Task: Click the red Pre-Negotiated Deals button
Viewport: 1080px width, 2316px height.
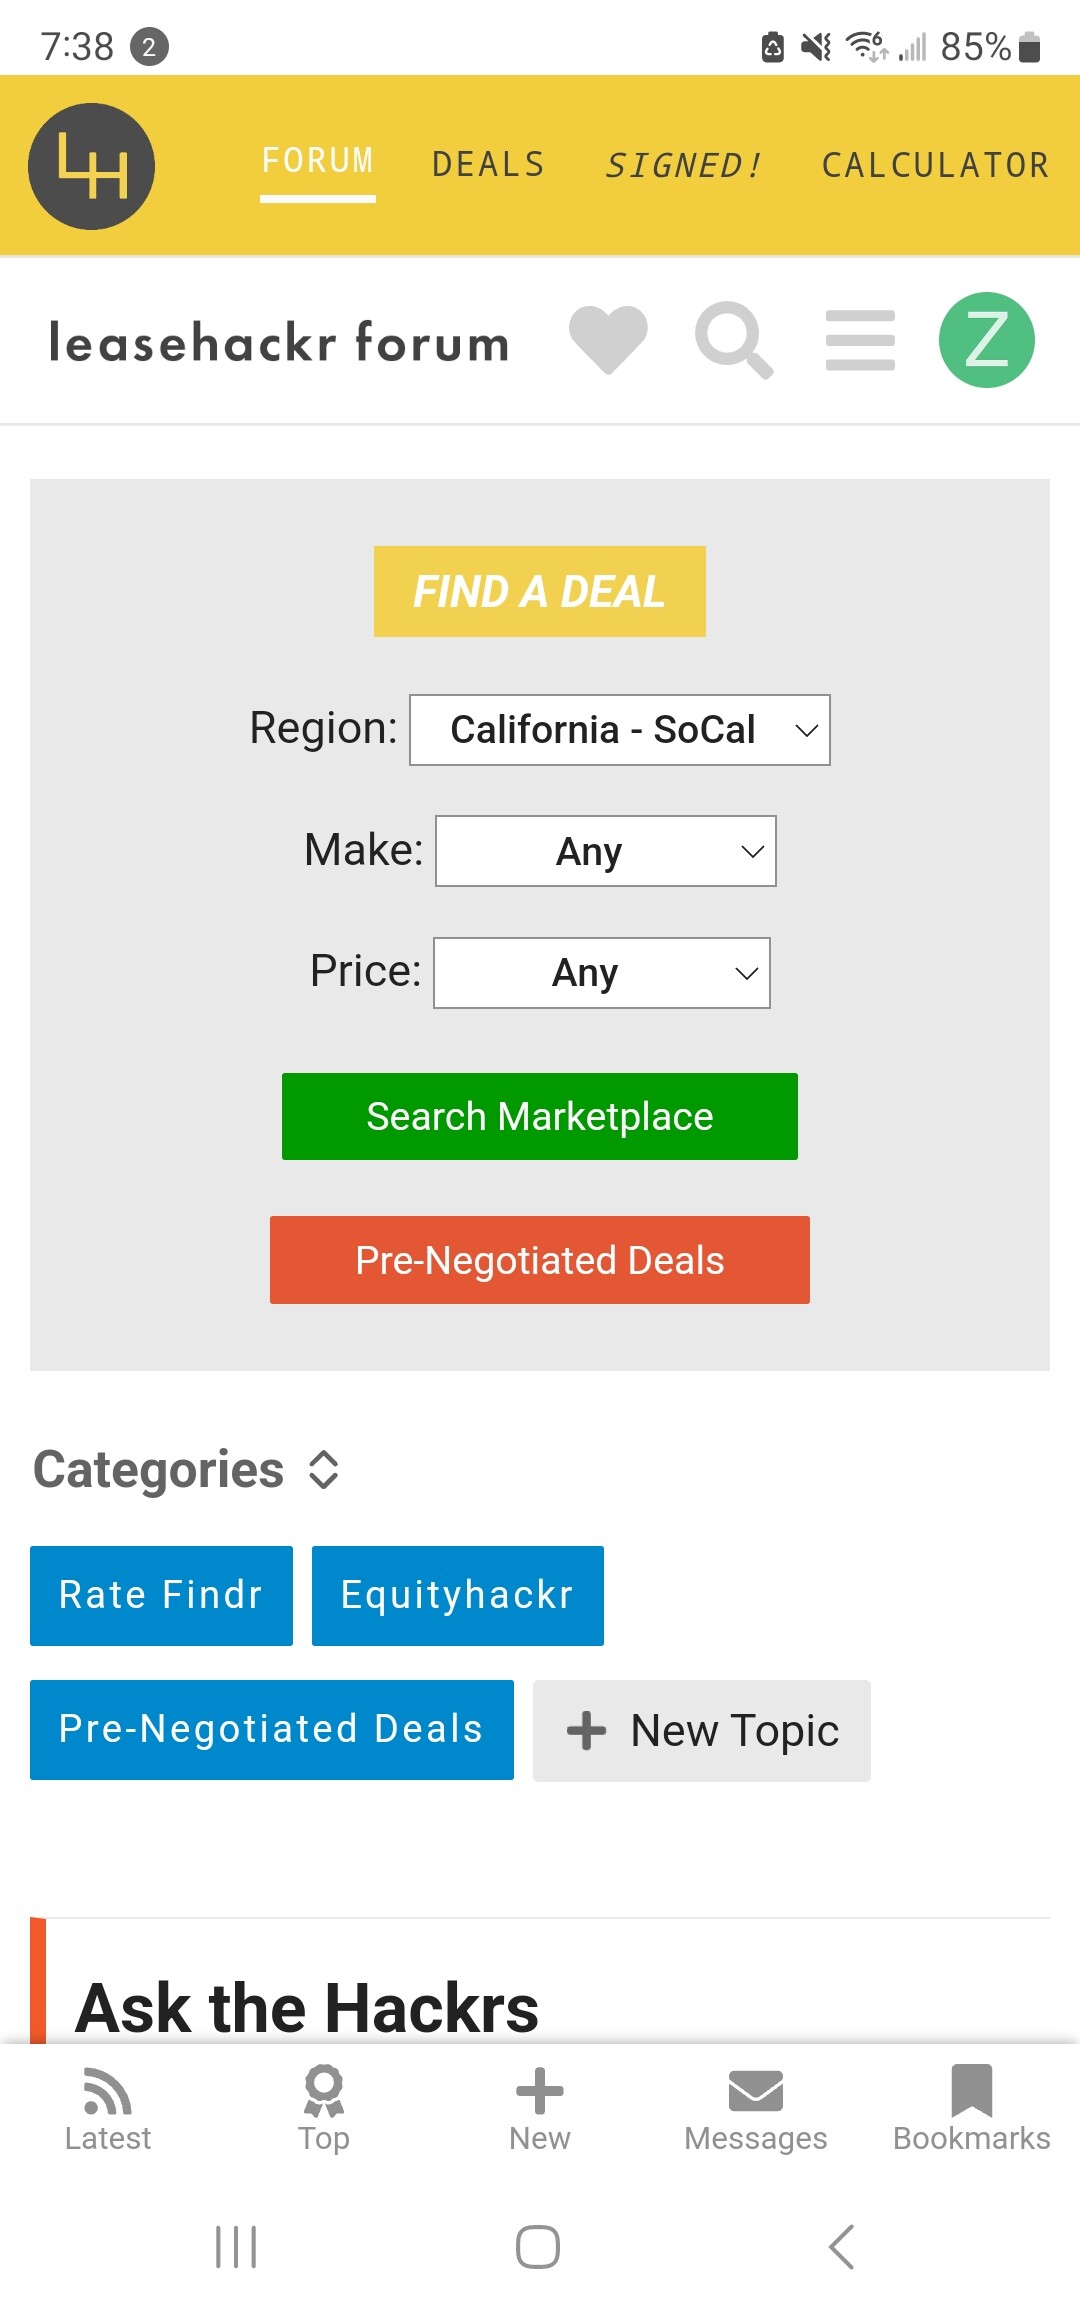Action: coord(540,1260)
